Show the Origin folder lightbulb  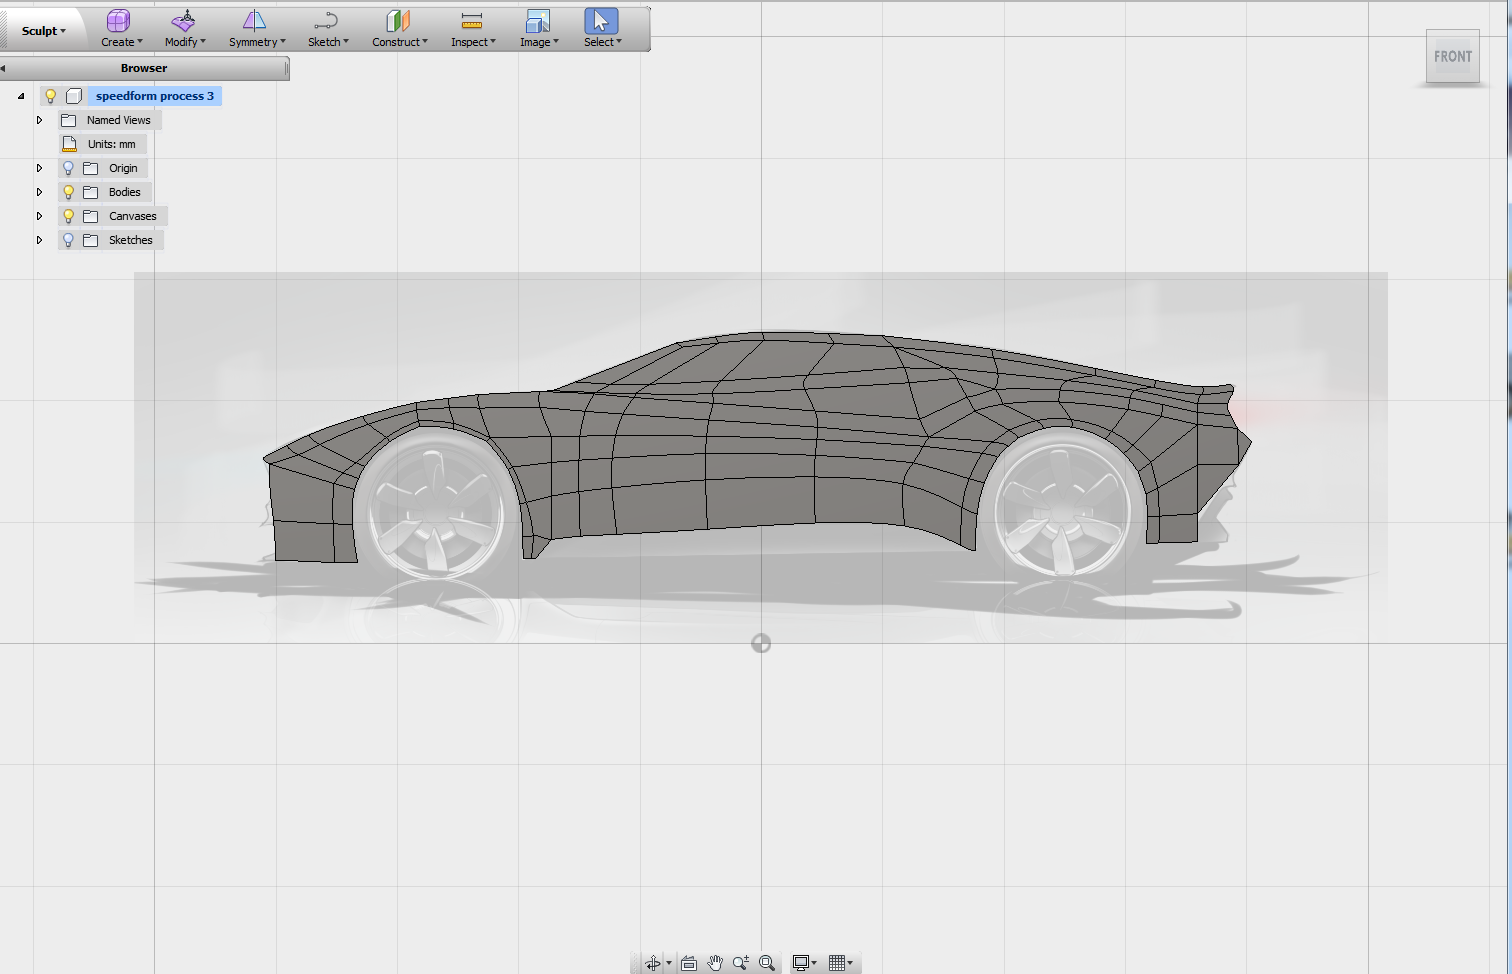click(x=67, y=167)
